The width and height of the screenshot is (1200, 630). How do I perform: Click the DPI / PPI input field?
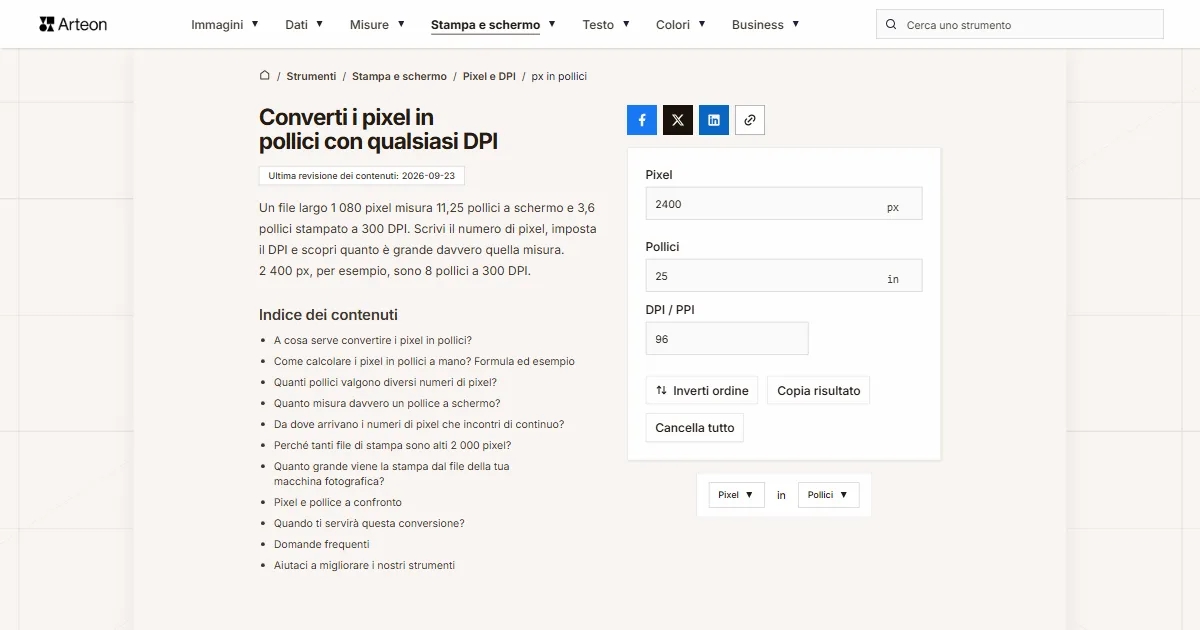(727, 339)
